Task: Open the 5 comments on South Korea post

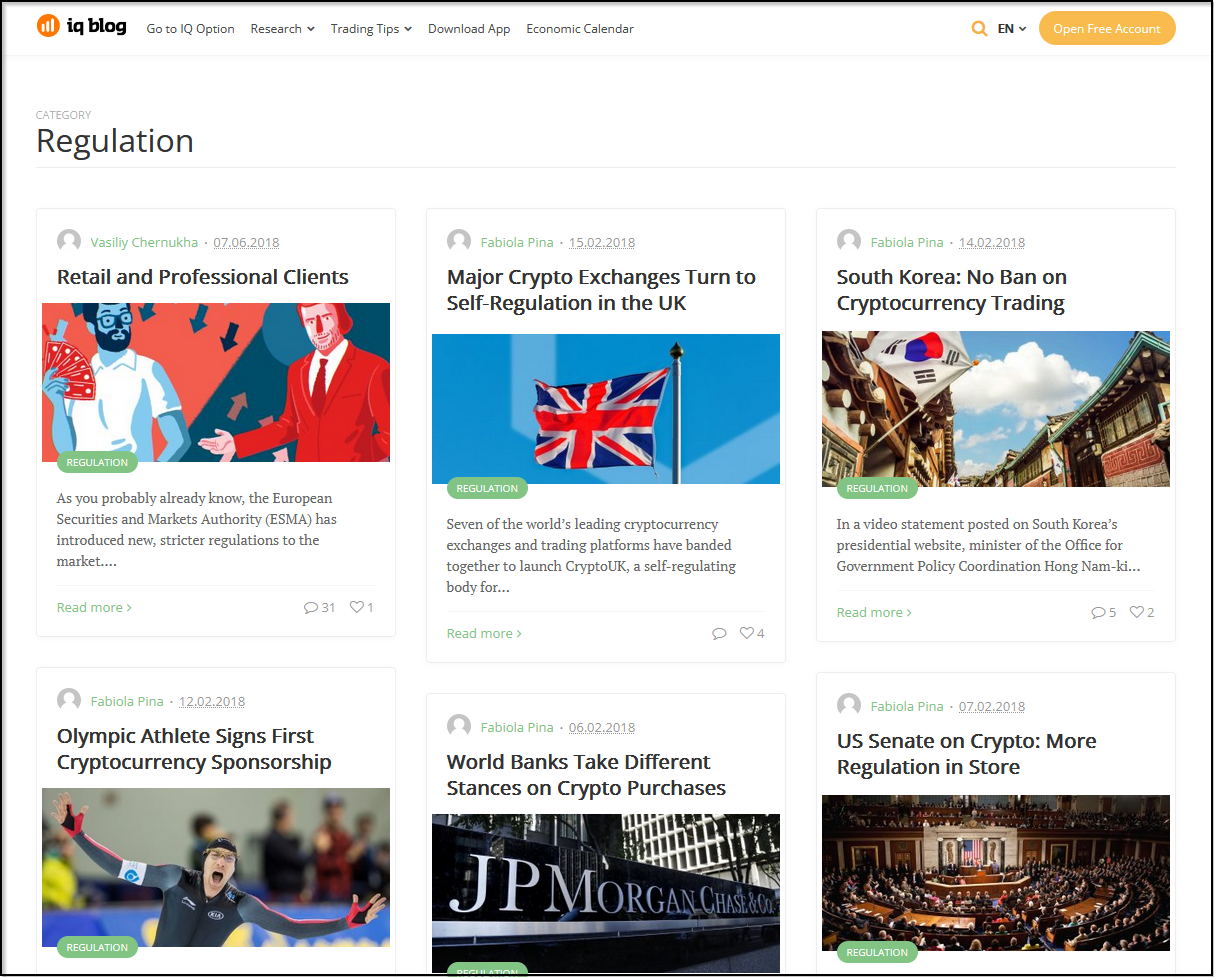Action: (x=1103, y=612)
